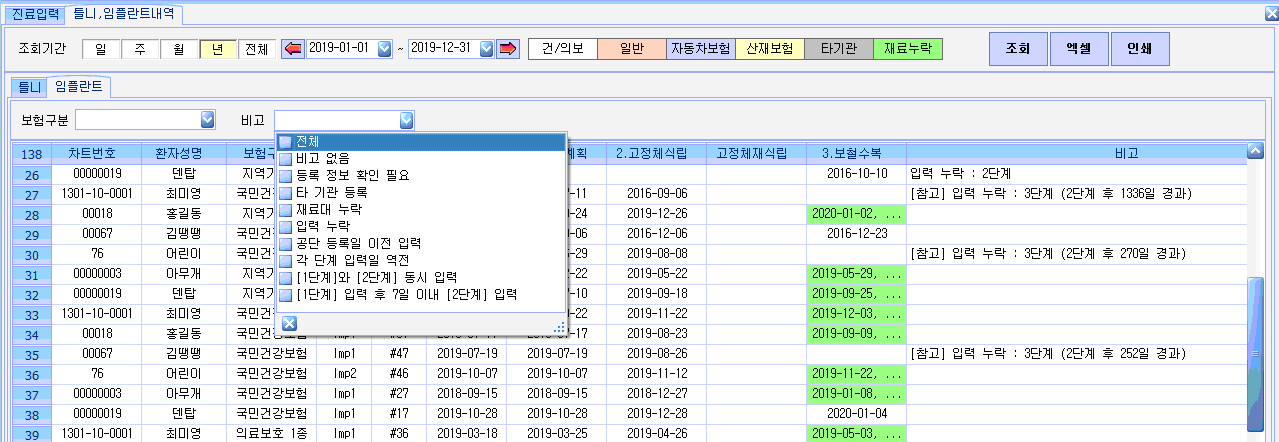Image resolution: width=1279 pixels, height=442 pixels.
Task: Click the dropdown list resize grip icon
Action: [560, 326]
